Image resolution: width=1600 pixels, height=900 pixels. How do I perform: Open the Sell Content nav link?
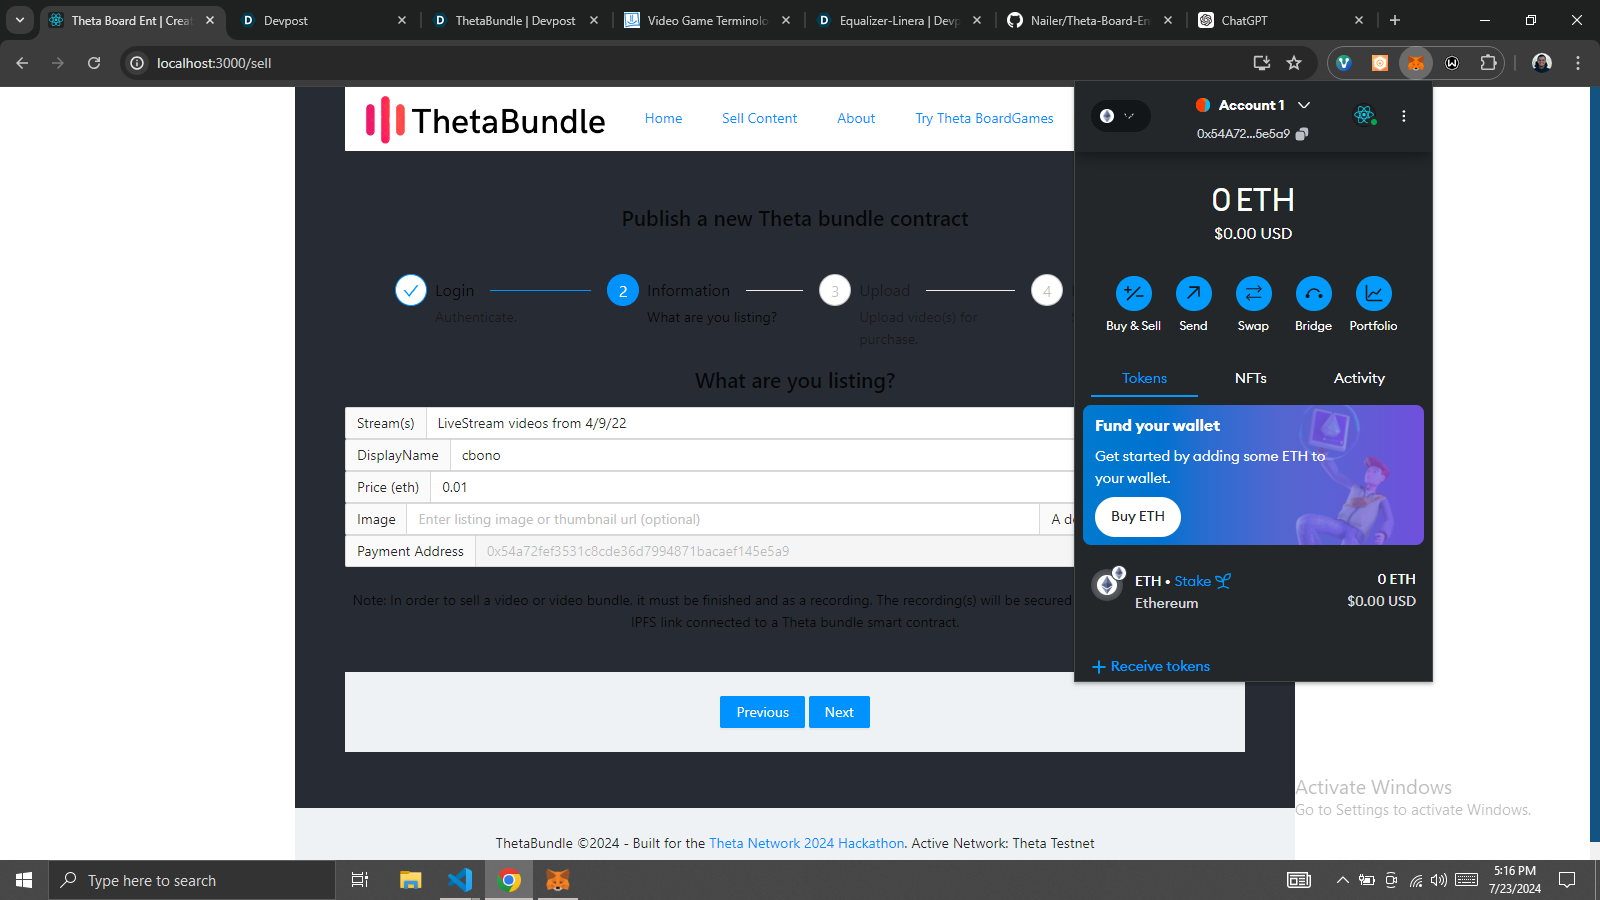point(759,118)
